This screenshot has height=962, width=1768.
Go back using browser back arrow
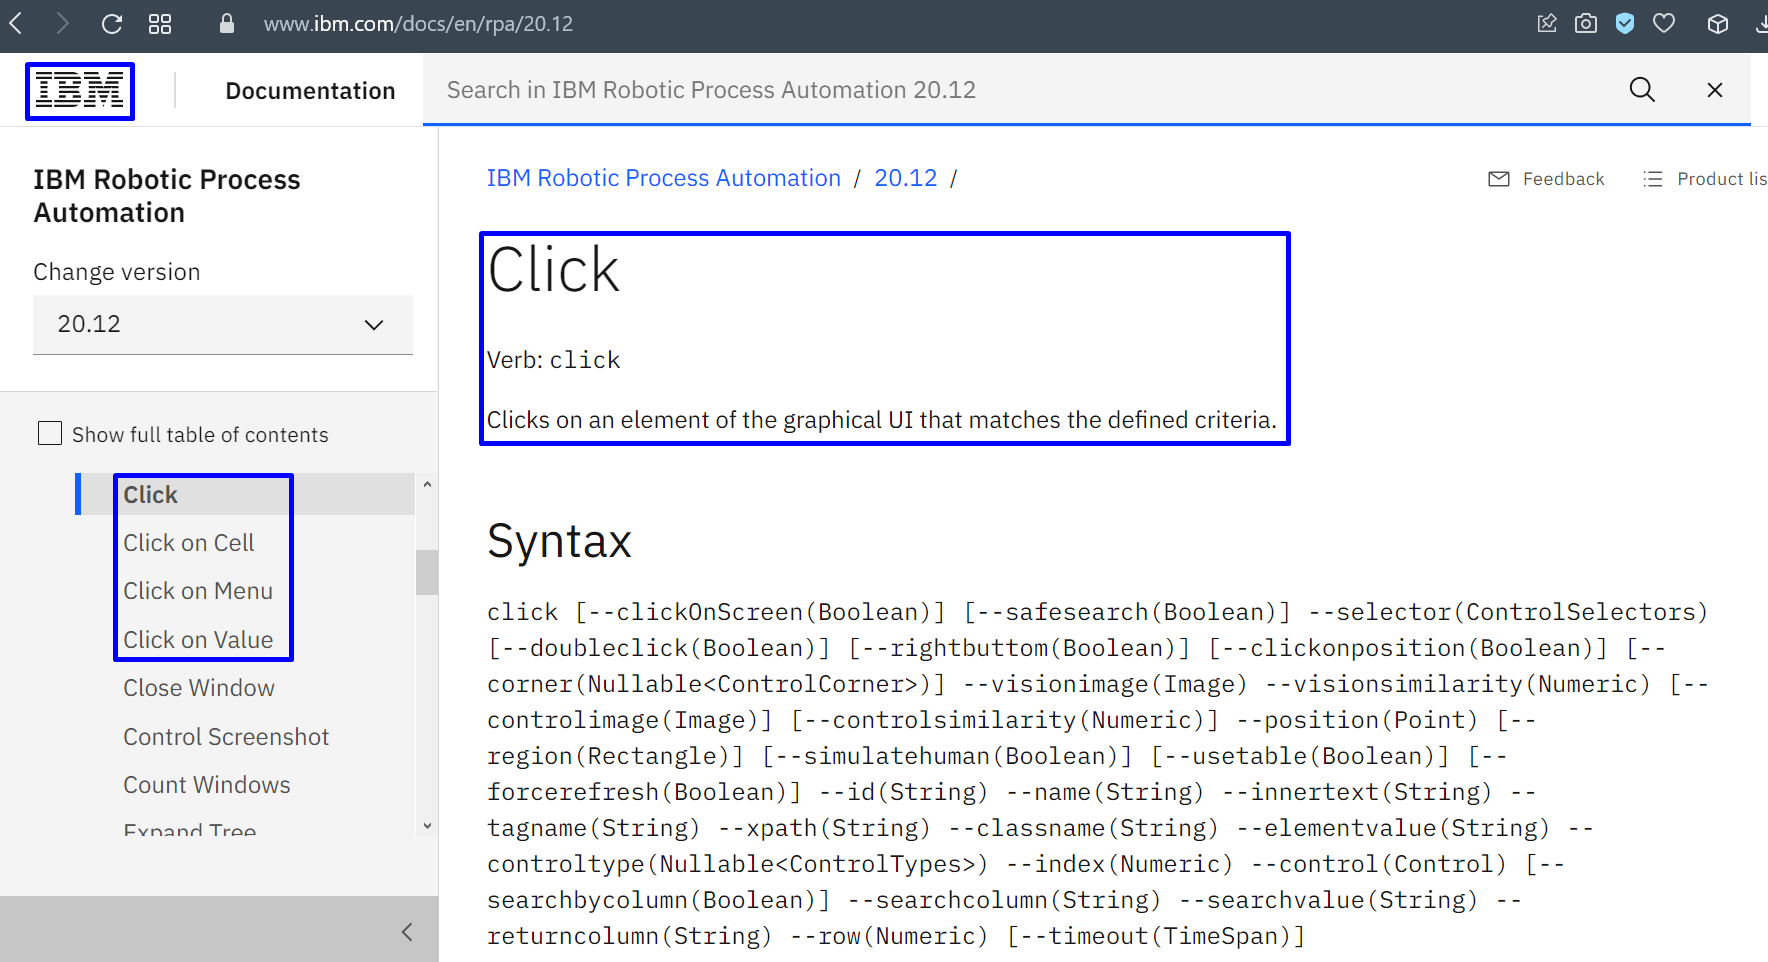click(16, 23)
